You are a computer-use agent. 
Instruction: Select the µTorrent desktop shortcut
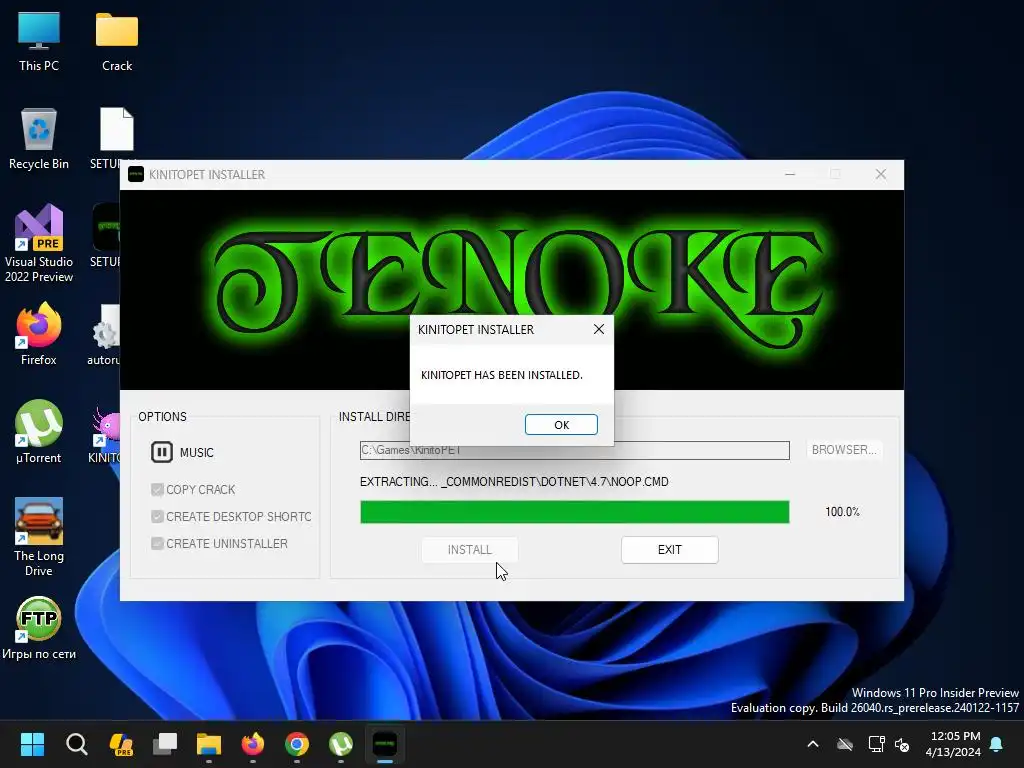pos(39,432)
